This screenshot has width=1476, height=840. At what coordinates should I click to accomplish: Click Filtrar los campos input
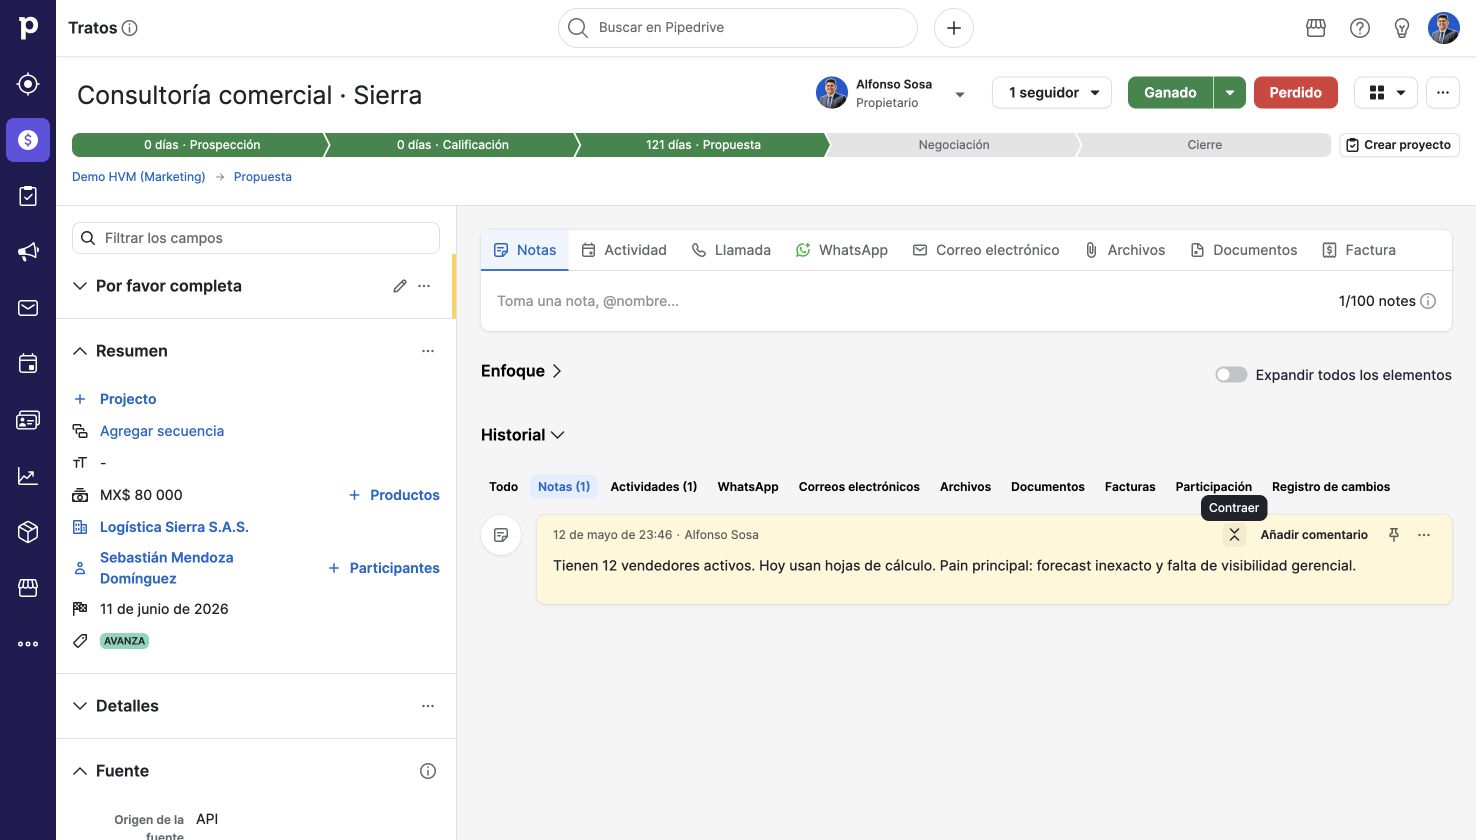coord(256,238)
